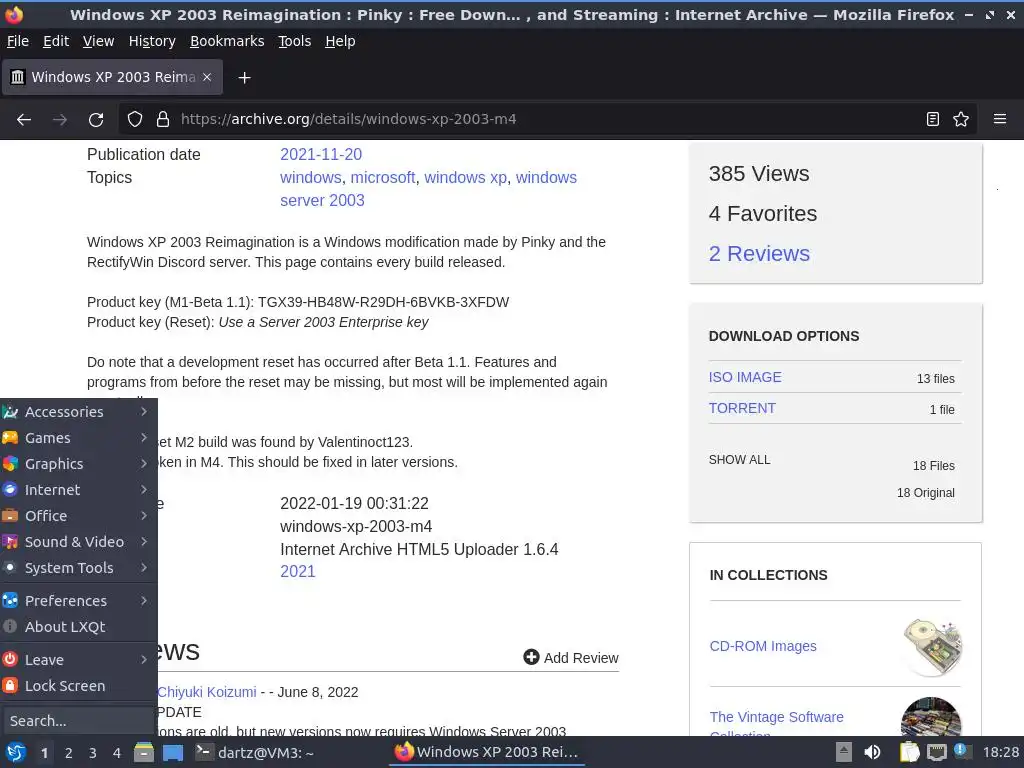Toggle Reader View icon in address bar

933,120
